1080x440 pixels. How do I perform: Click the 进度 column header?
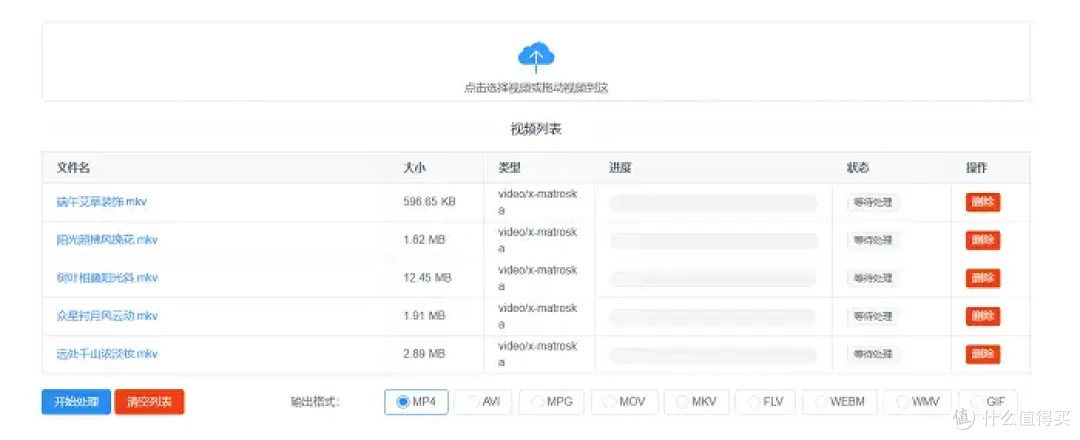(x=620, y=168)
